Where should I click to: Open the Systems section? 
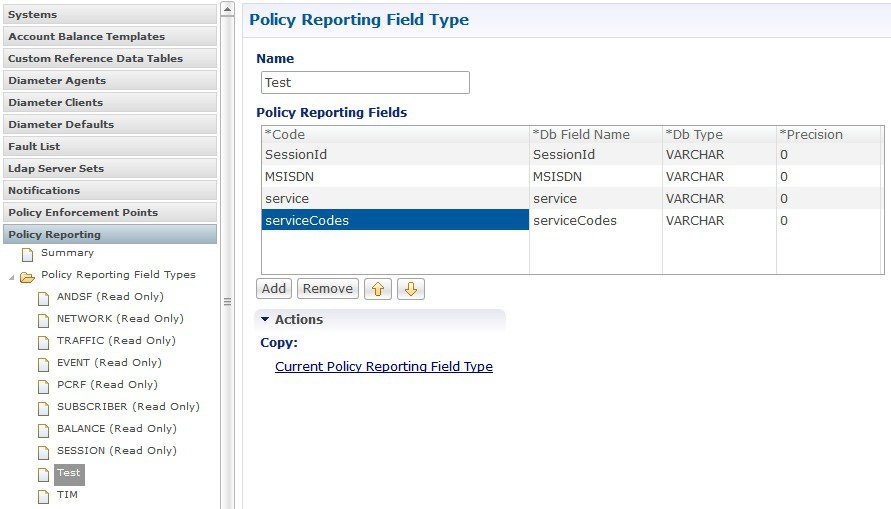tap(110, 14)
